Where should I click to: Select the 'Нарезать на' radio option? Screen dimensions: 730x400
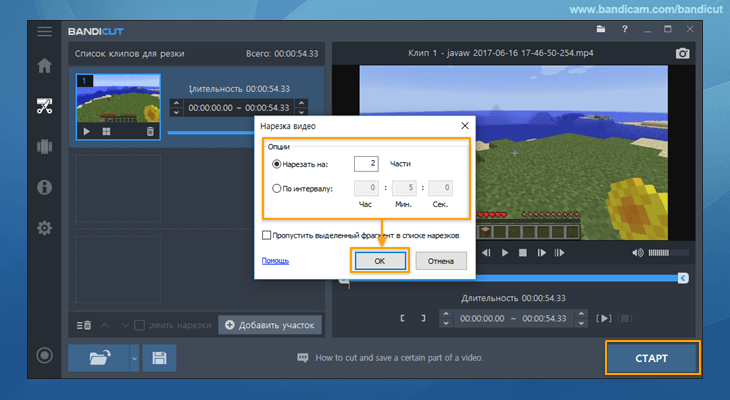[277, 163]
